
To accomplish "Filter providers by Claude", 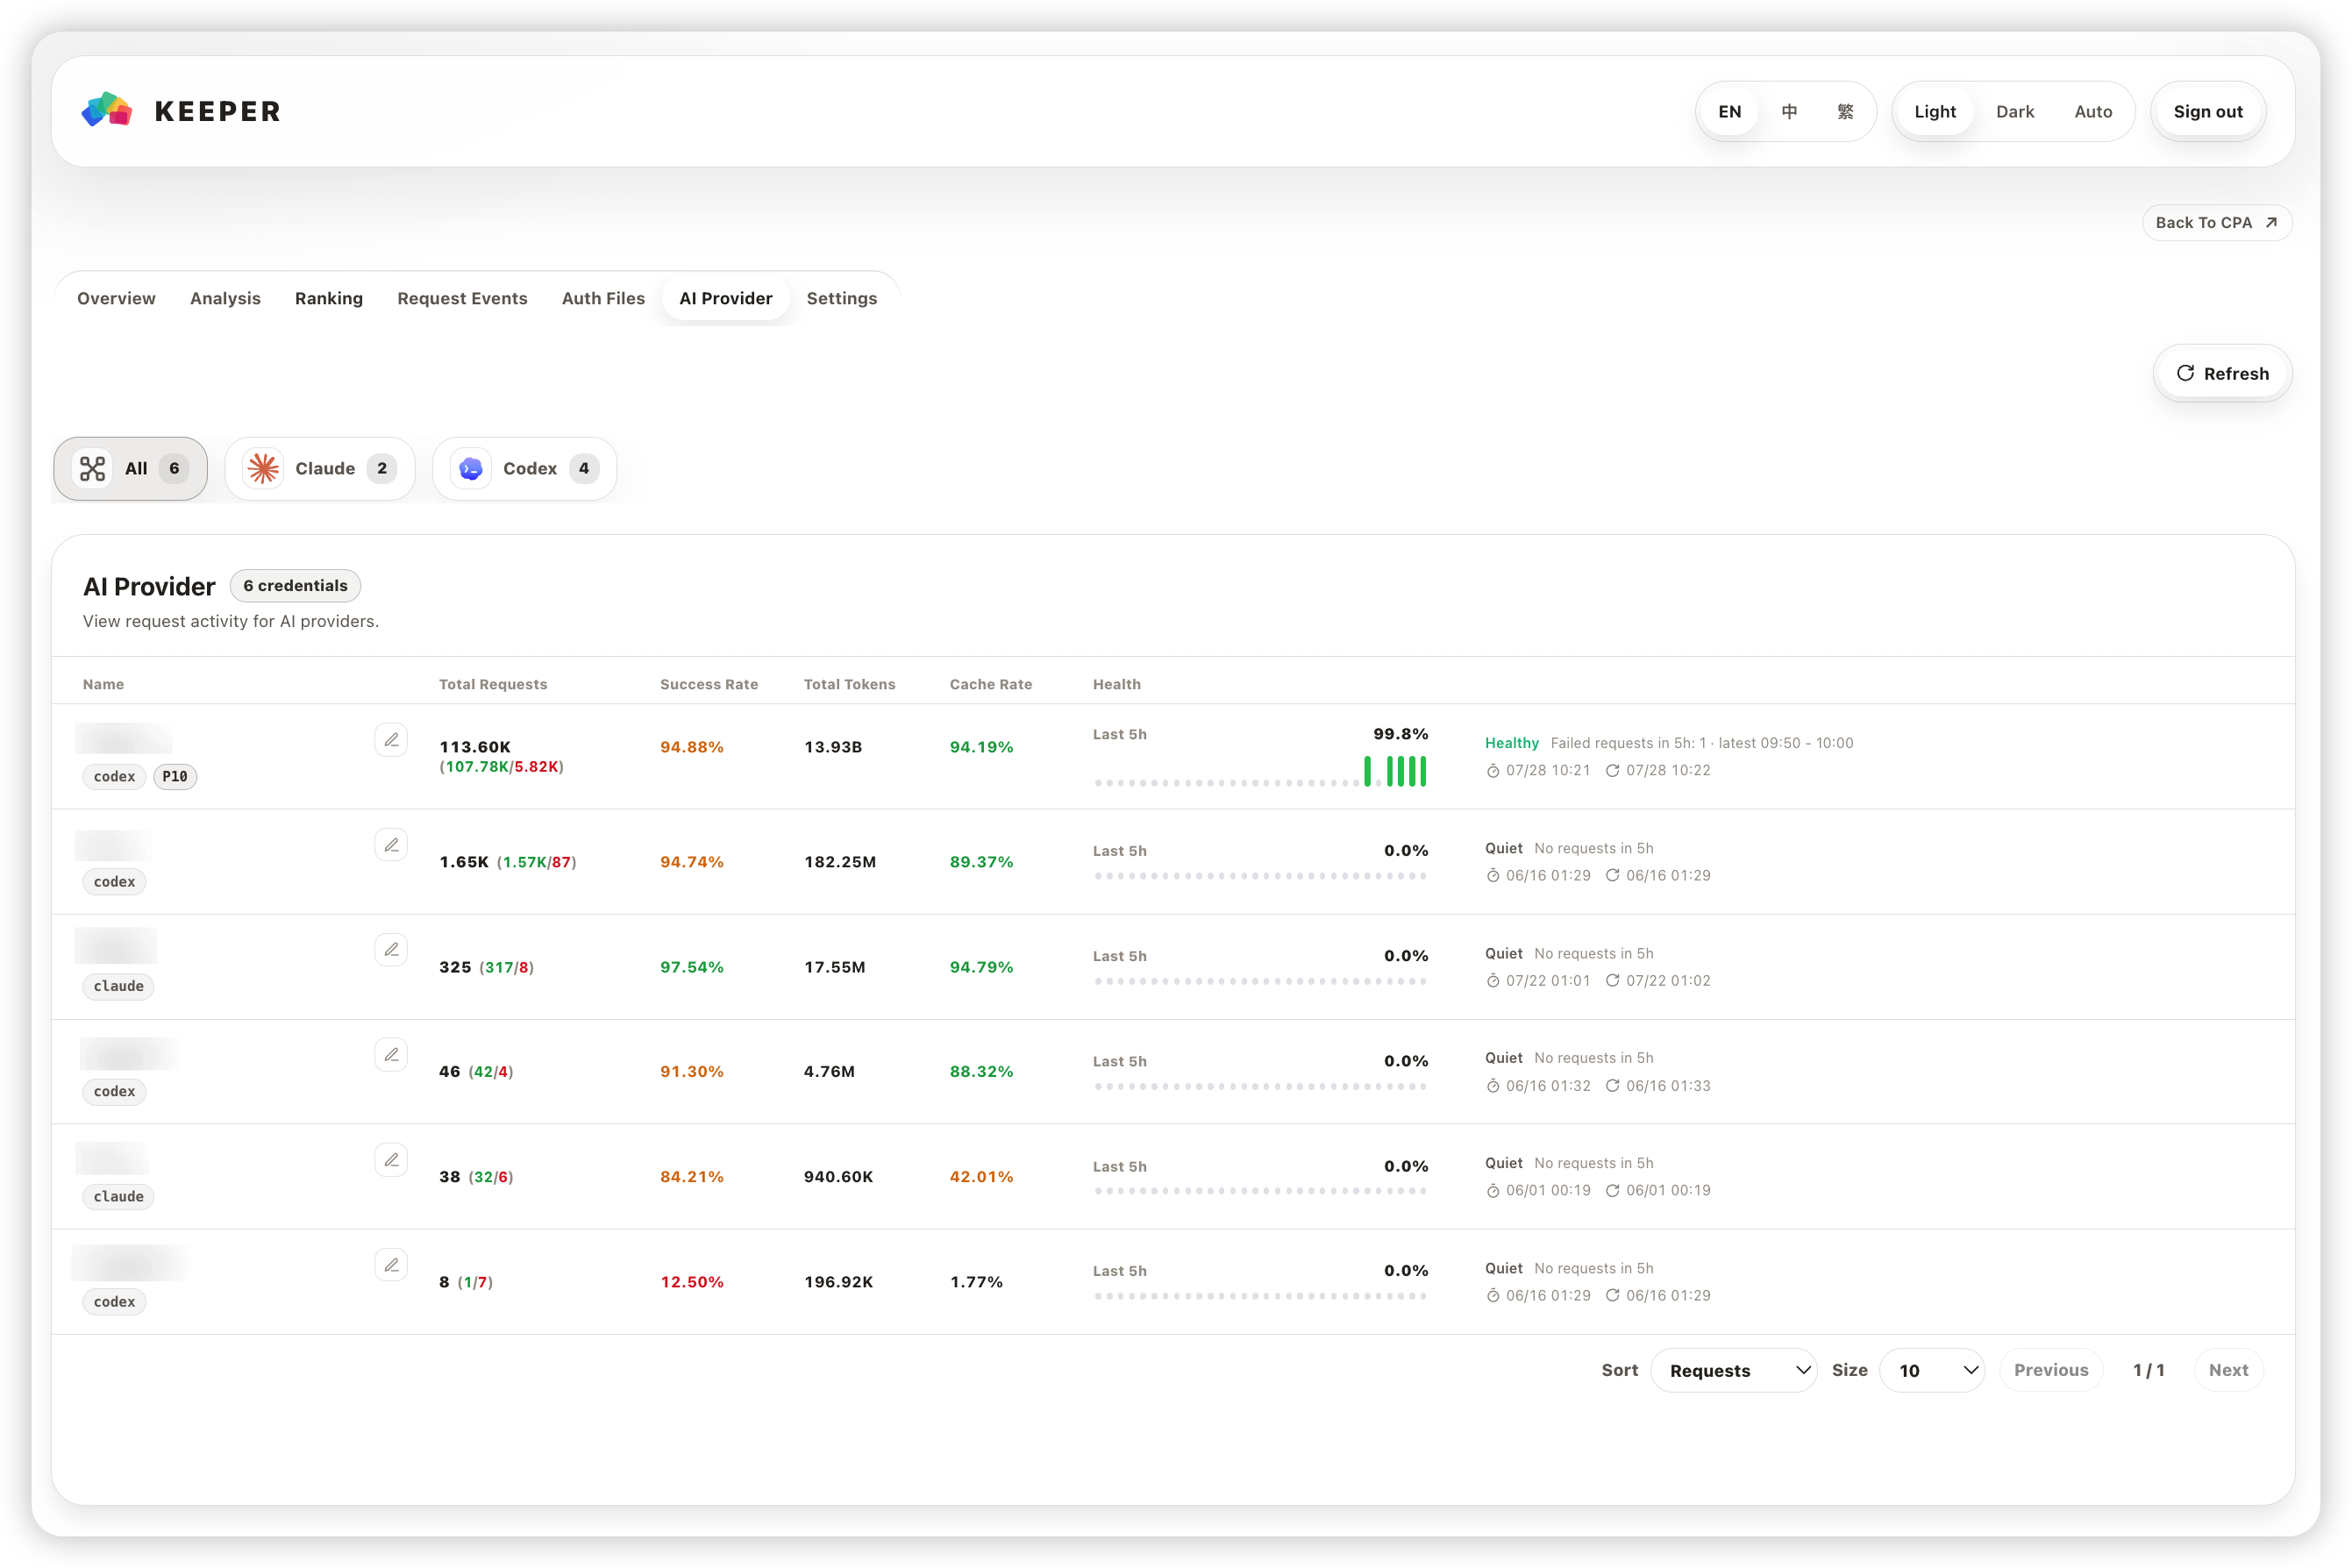I will tap(320, 468).
